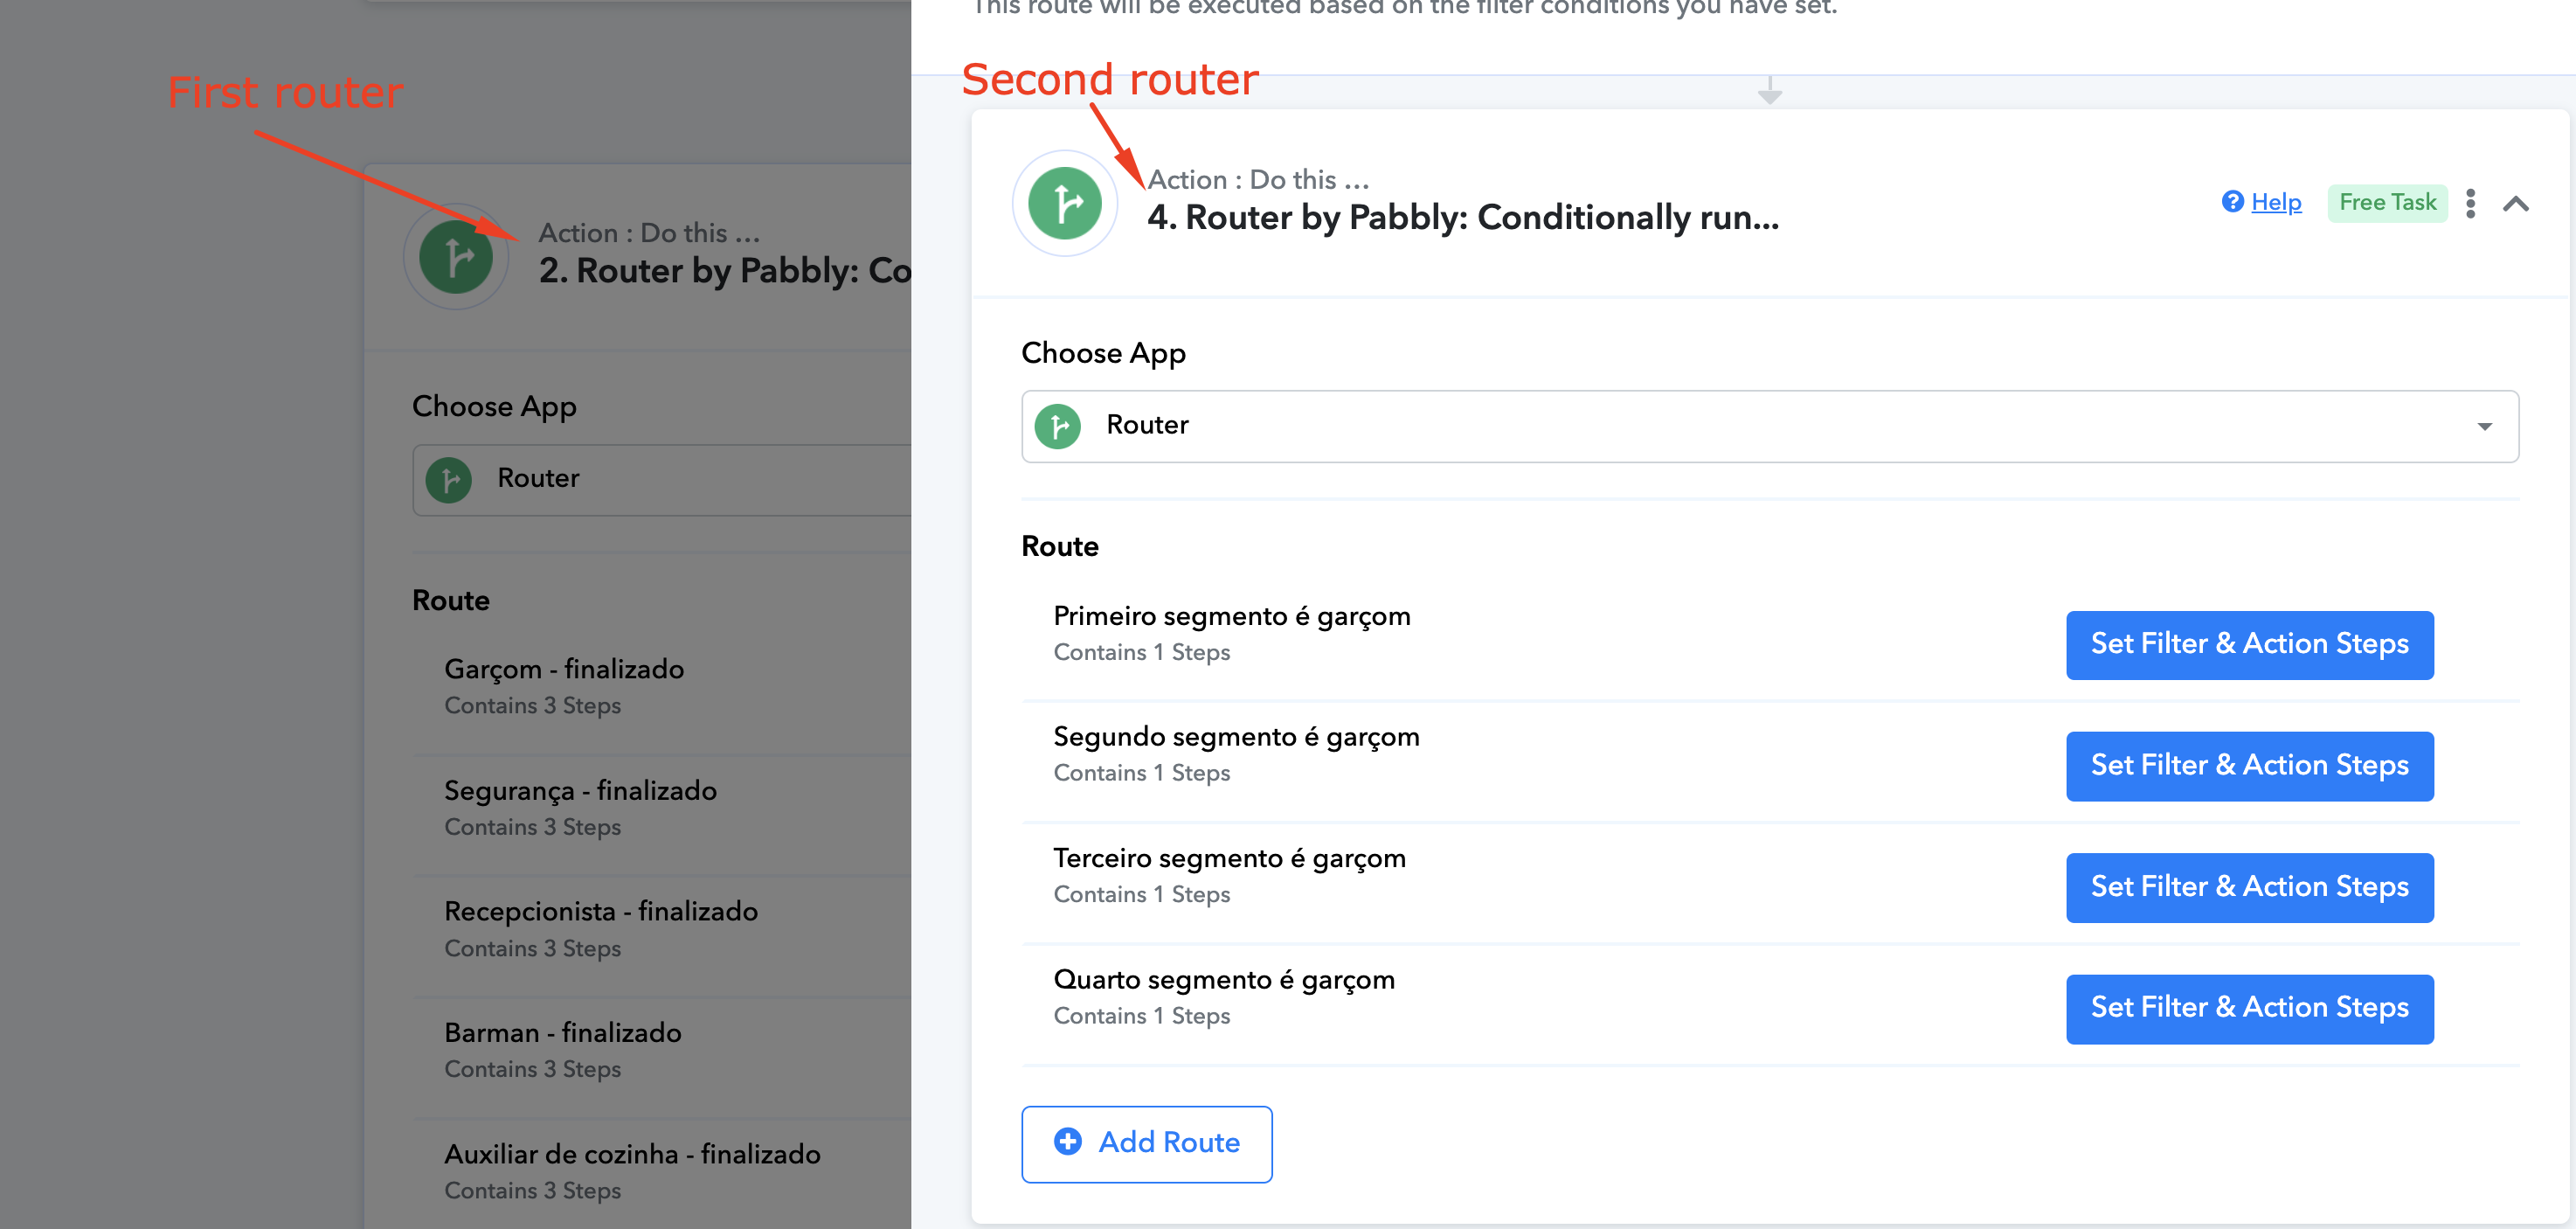Screen dimensions: 2576x1229
Task: Click the plus icon in Add Route
Action: (x=1068, y=1142)
